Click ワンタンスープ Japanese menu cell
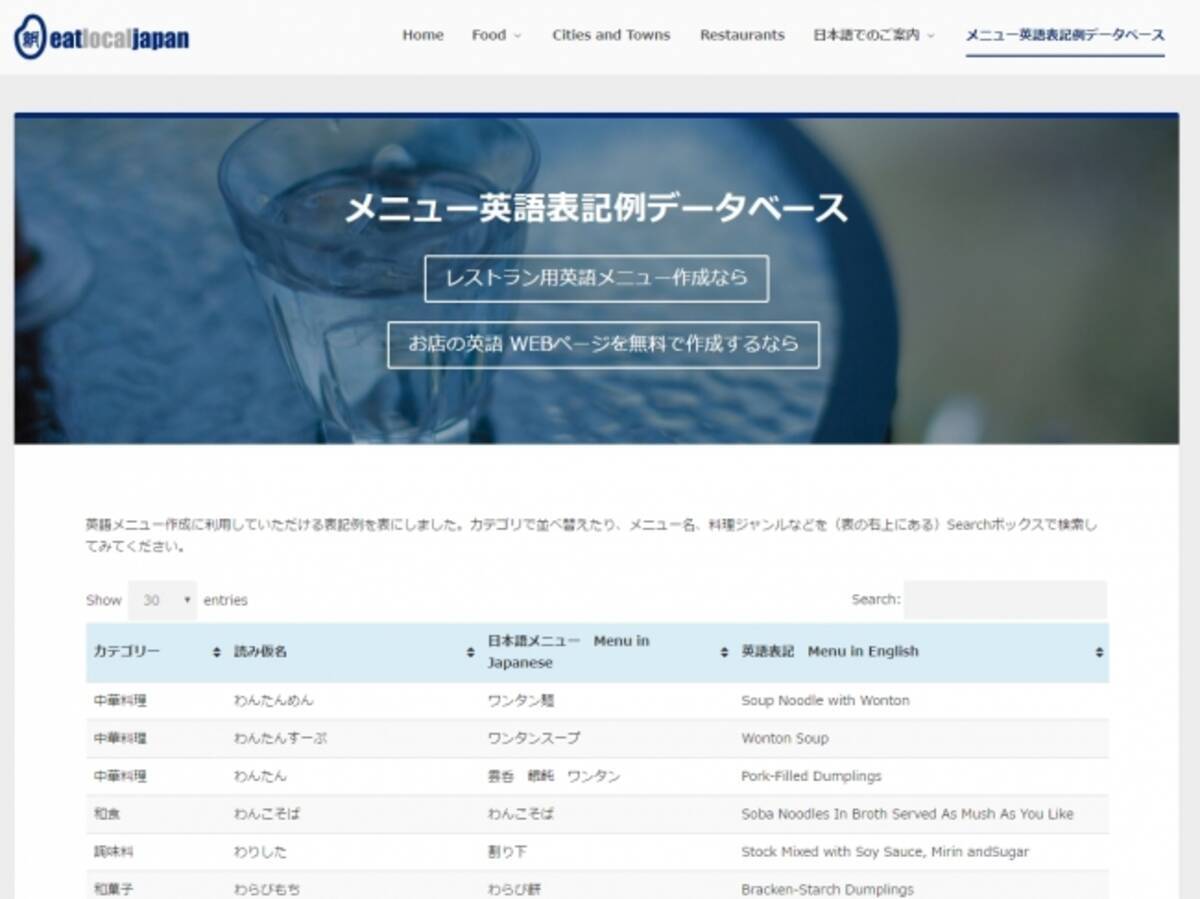1200x899 pixels. [x=534, y=739]
